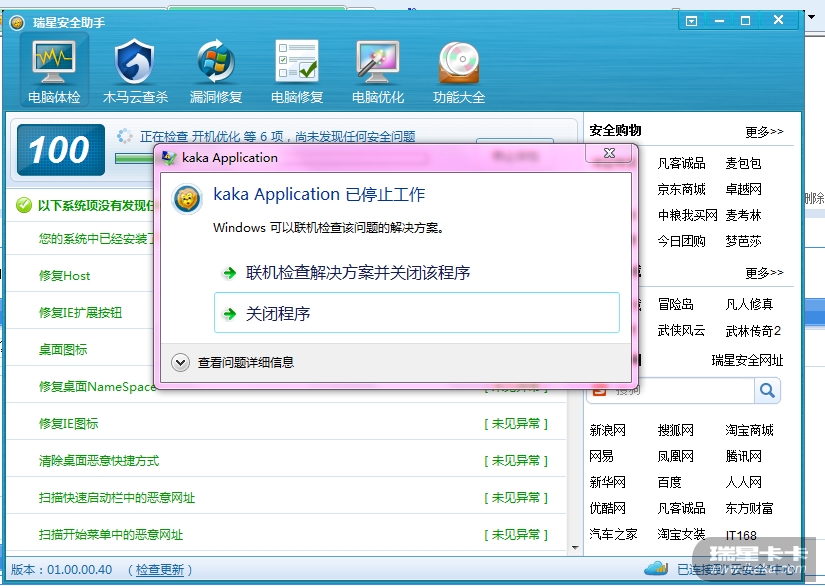Select the 修复IE图标 row

coord(286,423)
